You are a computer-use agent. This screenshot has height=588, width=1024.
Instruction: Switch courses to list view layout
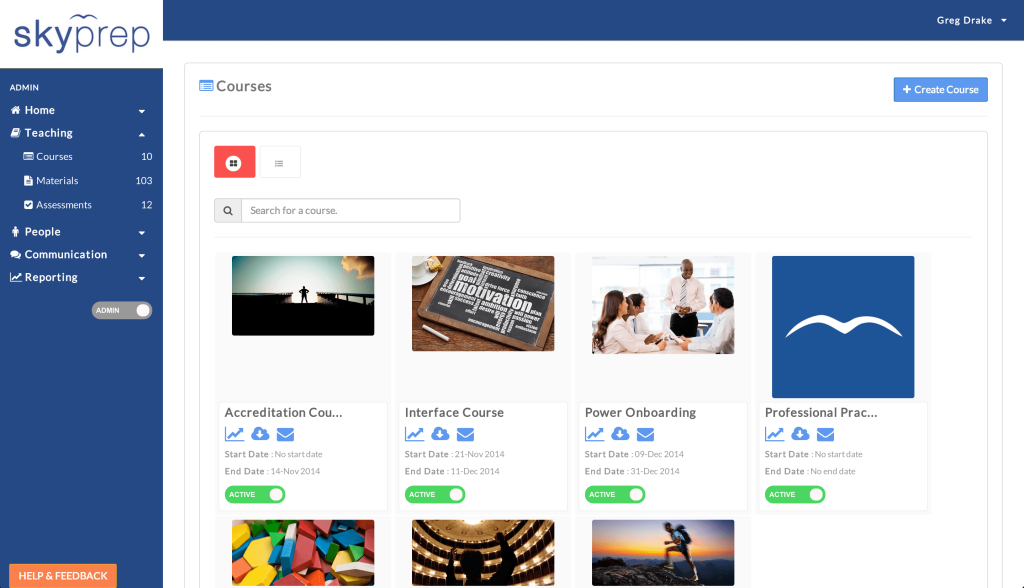click(279, 161)
